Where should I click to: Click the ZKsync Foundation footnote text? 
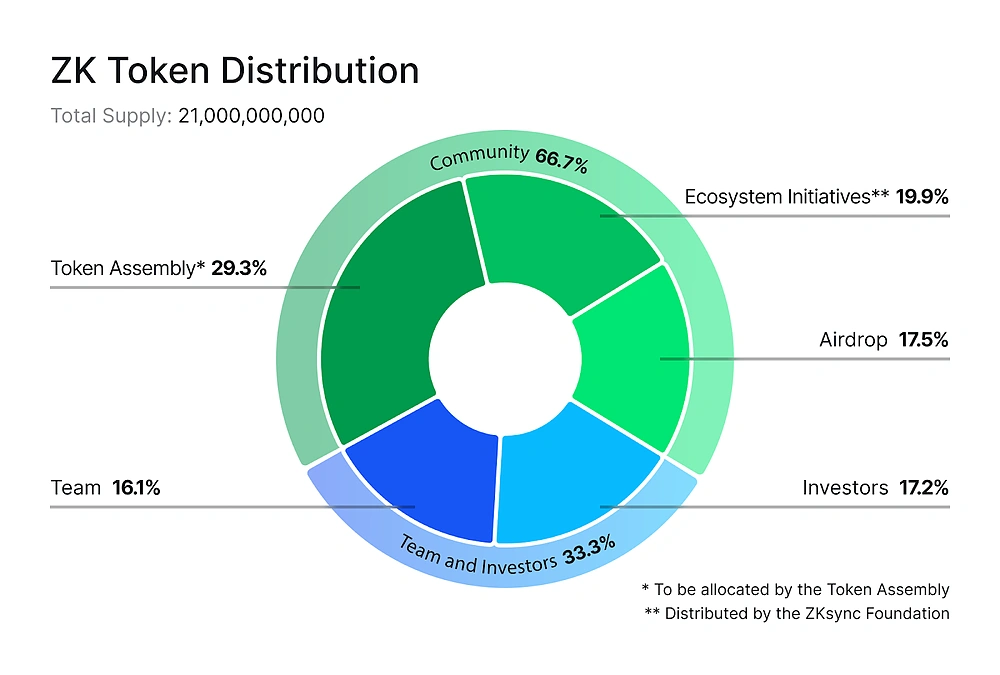[795, 614]
